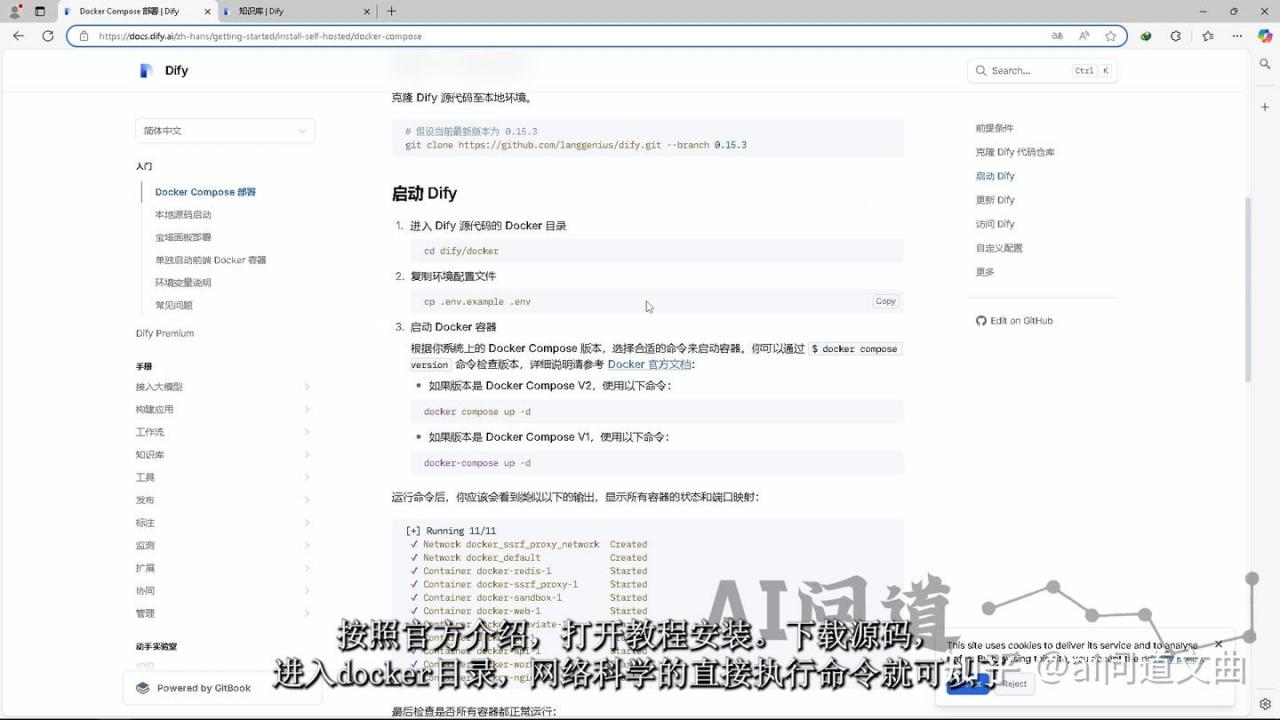The width and height of the screenshot is (1280, 720).
Task: Open 环境变量说明 in the sidebar
Action: pos(183,283)
